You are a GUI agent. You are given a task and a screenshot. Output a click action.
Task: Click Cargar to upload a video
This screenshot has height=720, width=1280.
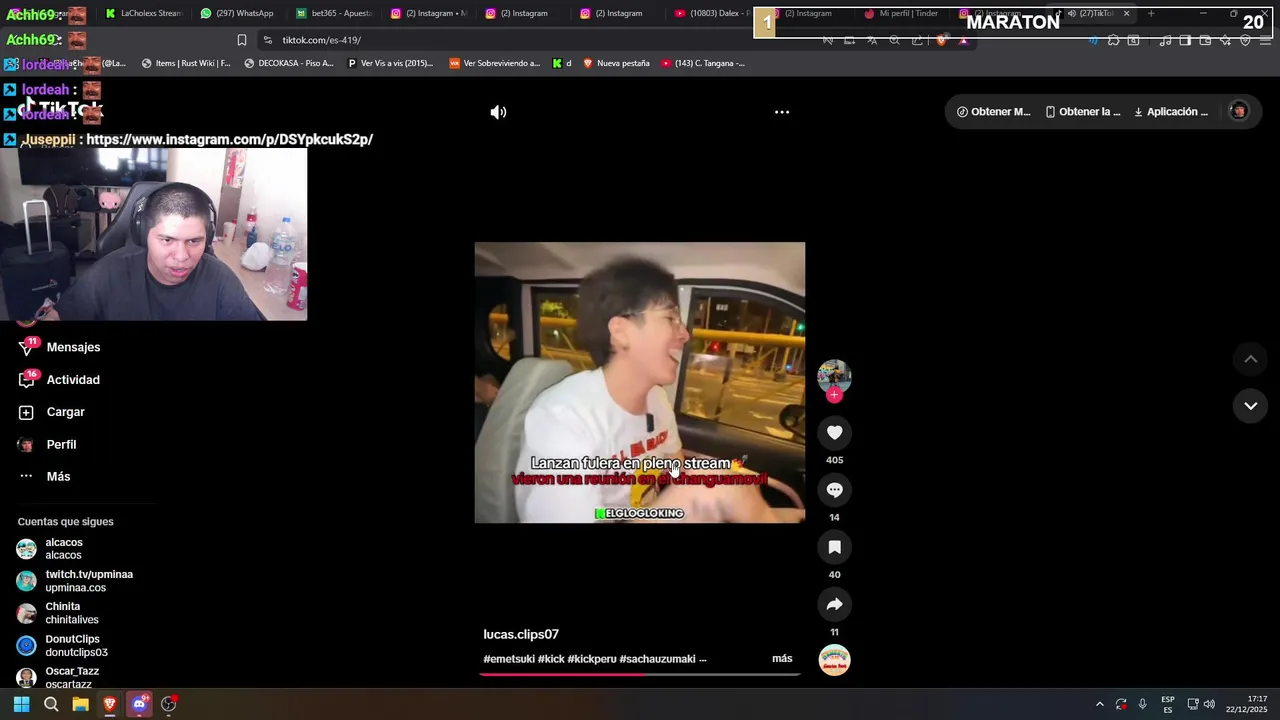(65, 412)
